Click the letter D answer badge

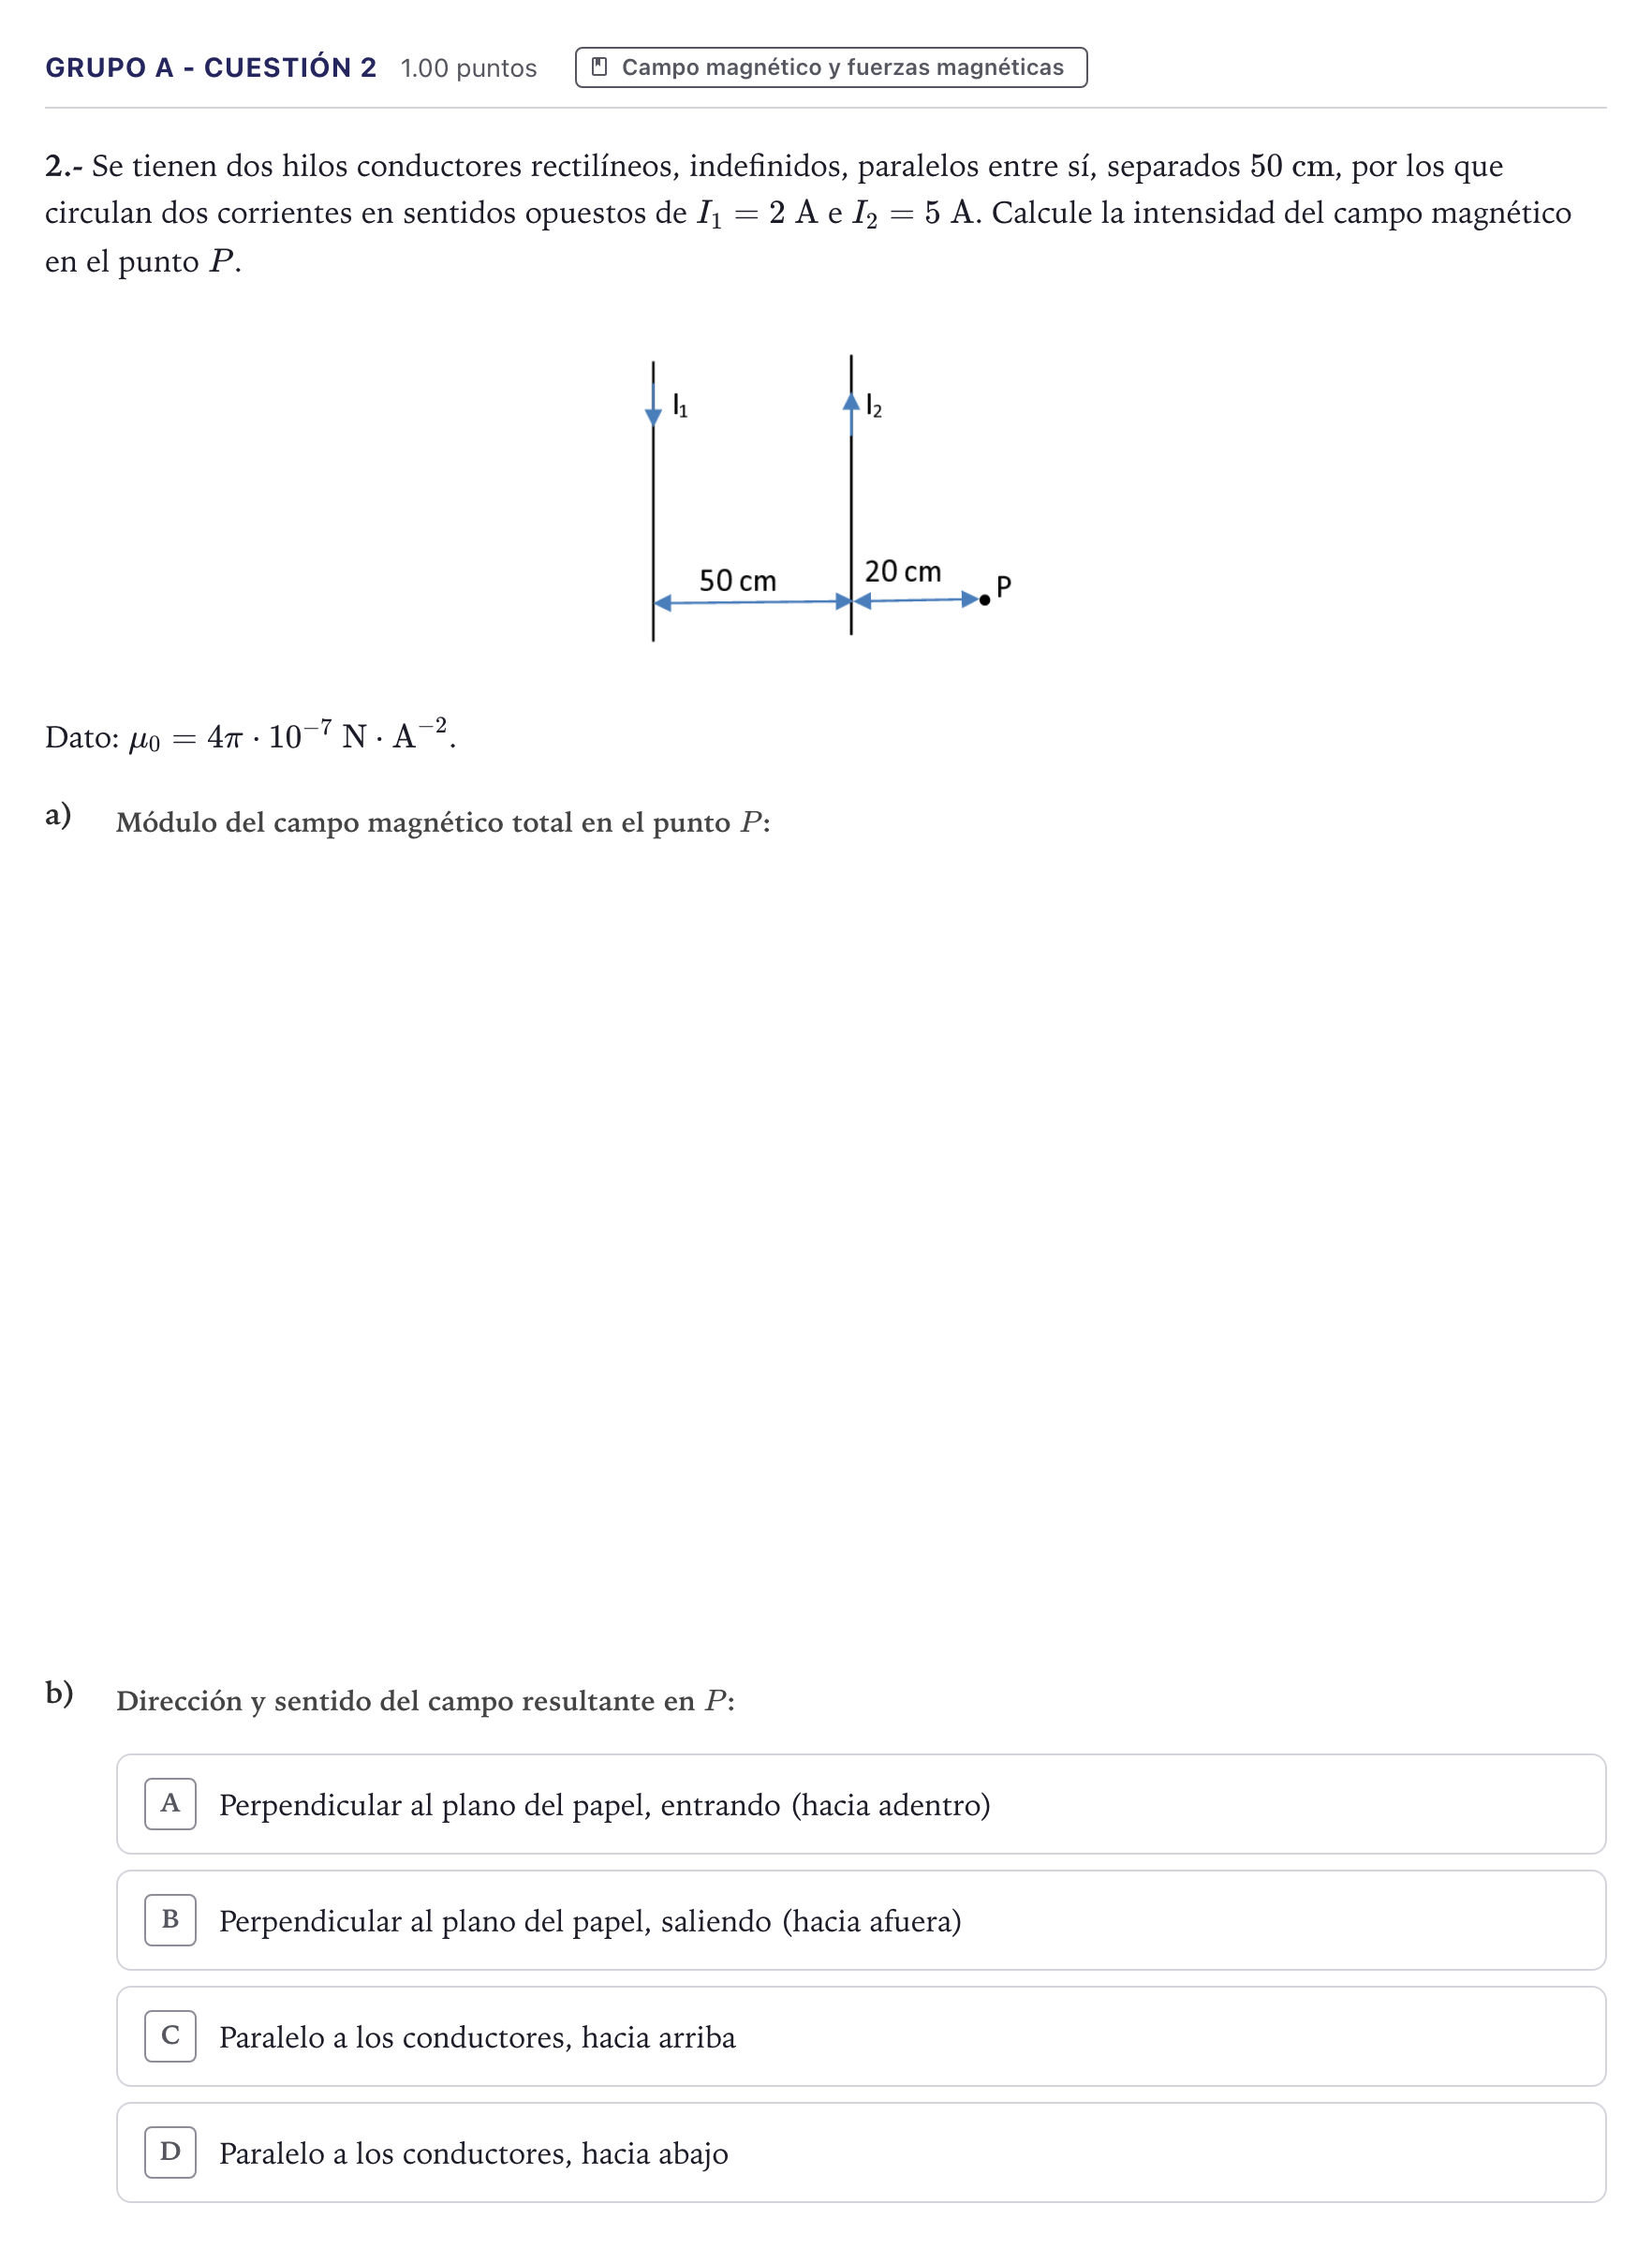170,2151
